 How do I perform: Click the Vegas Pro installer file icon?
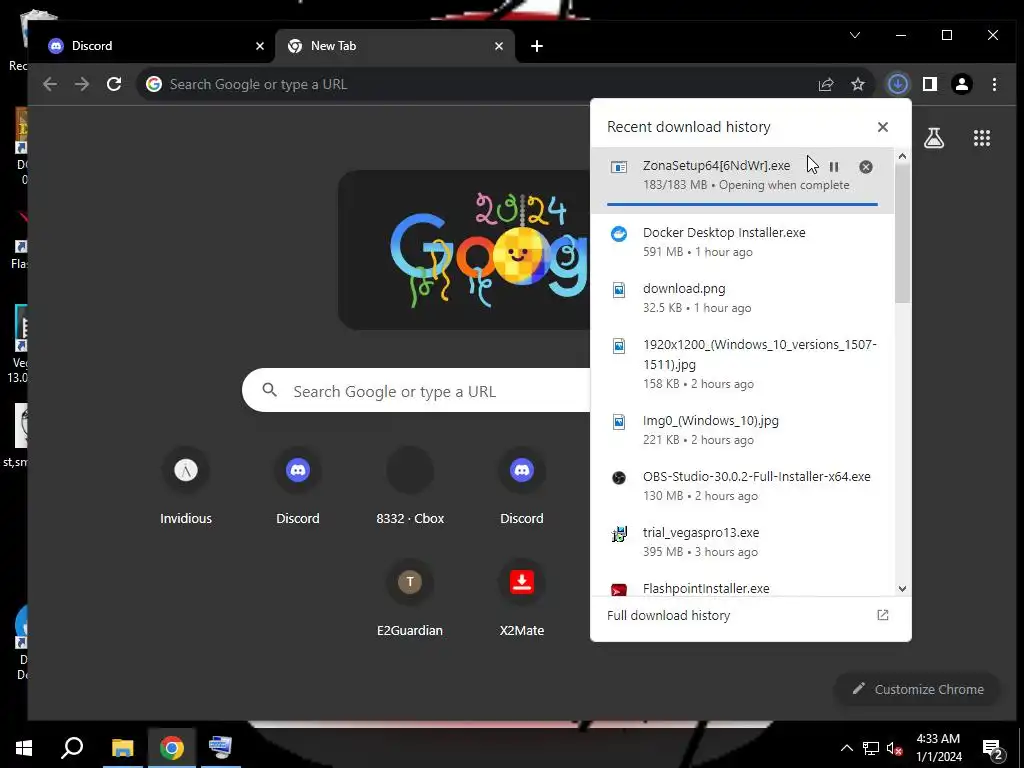[x=618, y=534]
